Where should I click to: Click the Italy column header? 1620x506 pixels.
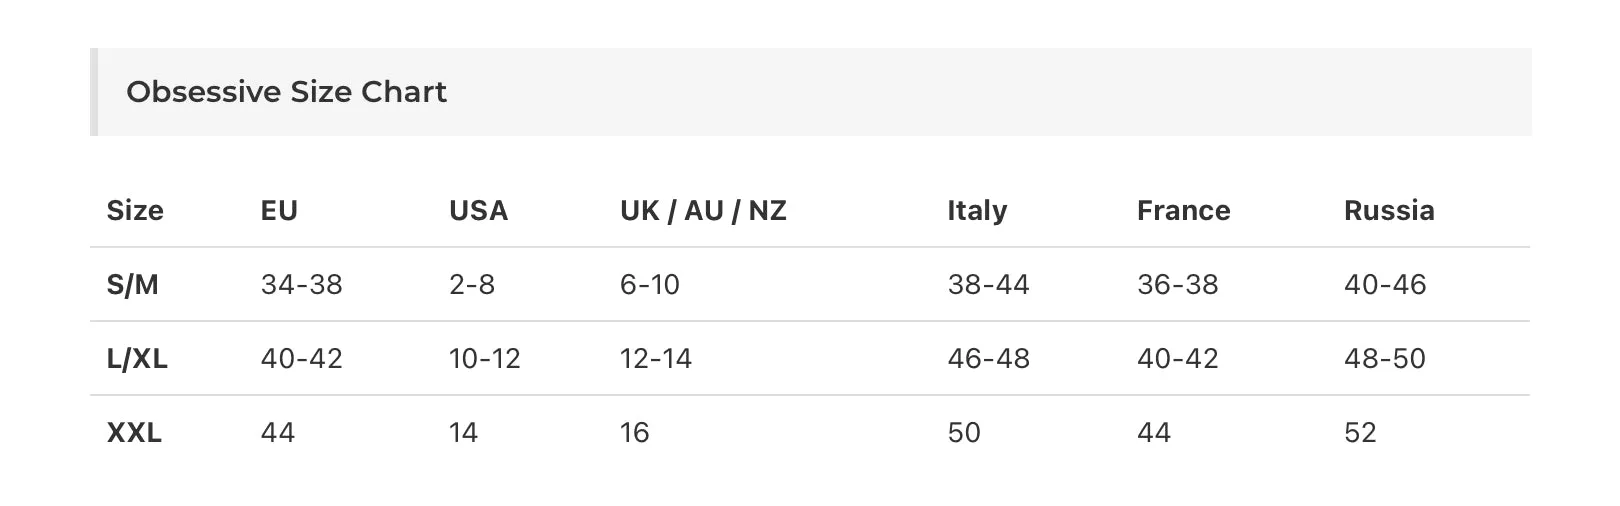point(977,210)
